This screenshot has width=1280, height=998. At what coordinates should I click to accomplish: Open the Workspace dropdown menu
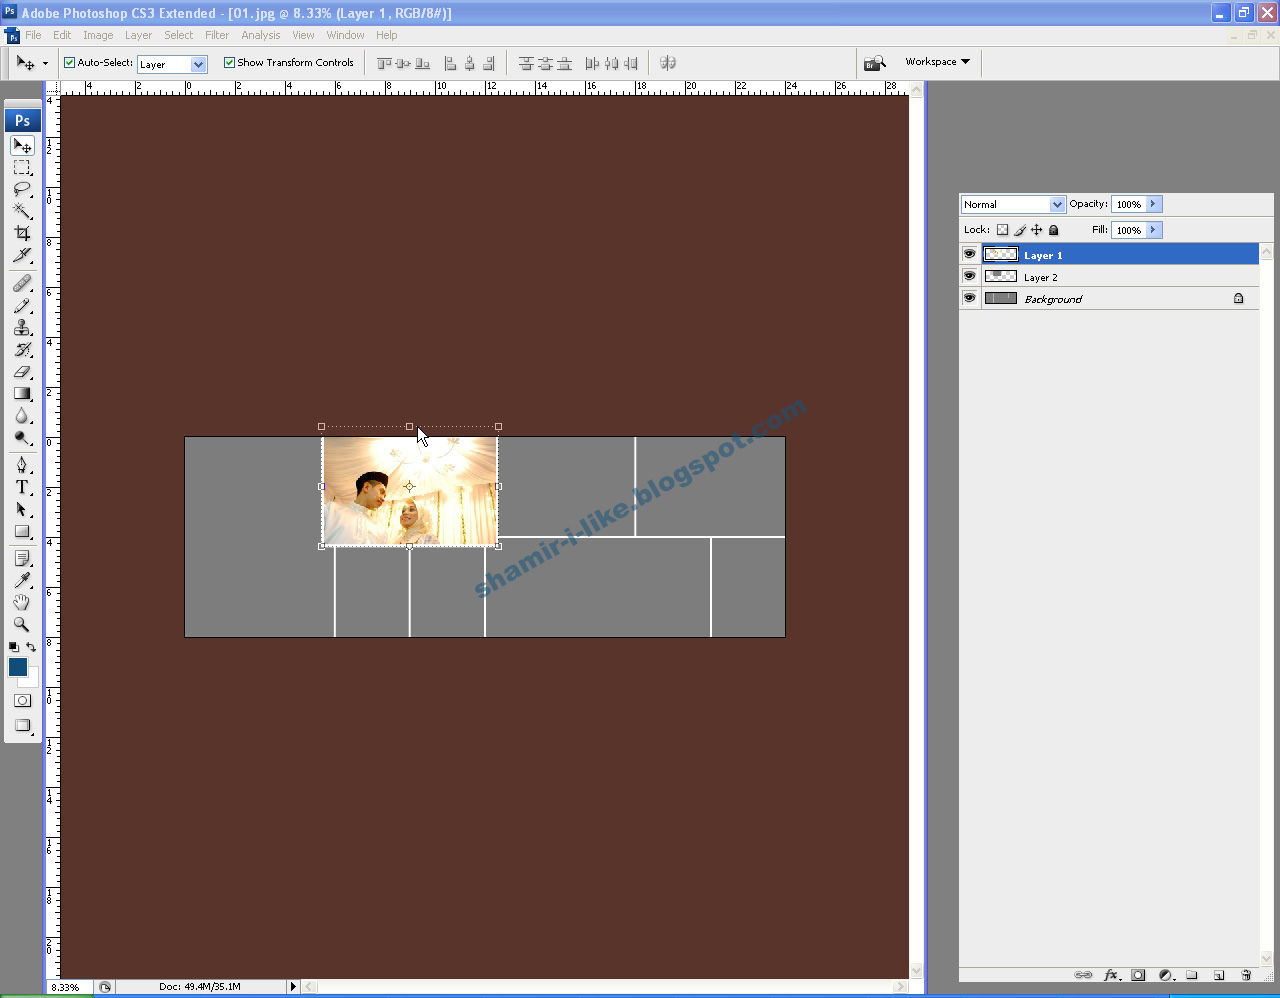point(937,62)
